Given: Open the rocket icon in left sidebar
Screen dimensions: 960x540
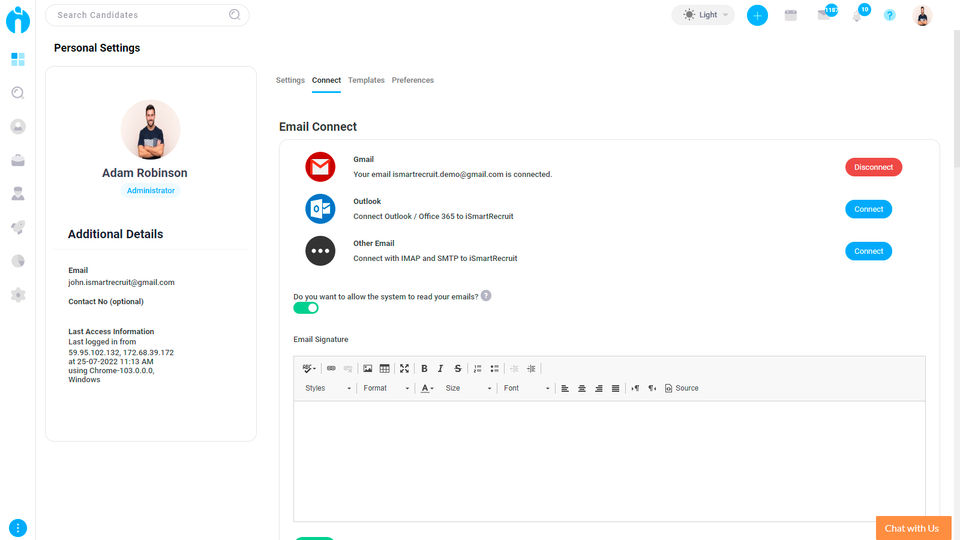Looking at the screenshot, I should [18, 227].
